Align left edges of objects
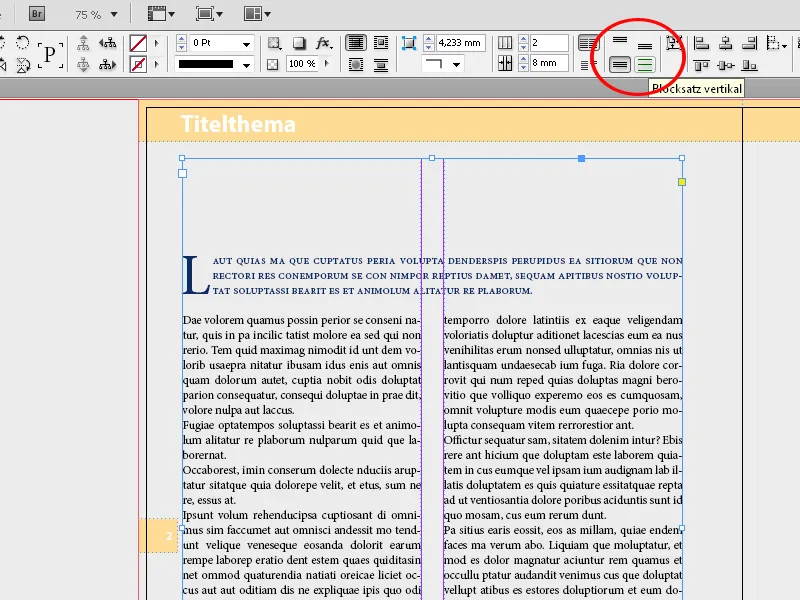 click(x=702, y=43)
